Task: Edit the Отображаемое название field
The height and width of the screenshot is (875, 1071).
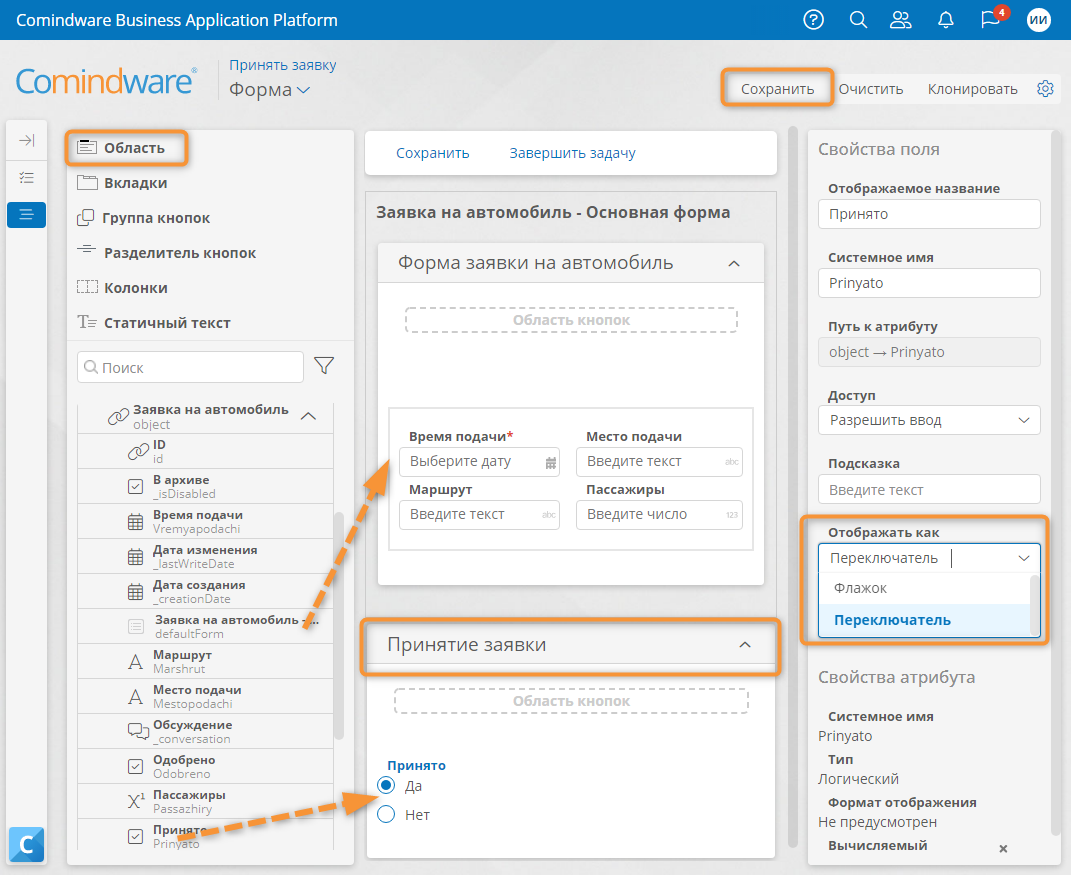Action: pyautogui.click(x=929, y=214)
